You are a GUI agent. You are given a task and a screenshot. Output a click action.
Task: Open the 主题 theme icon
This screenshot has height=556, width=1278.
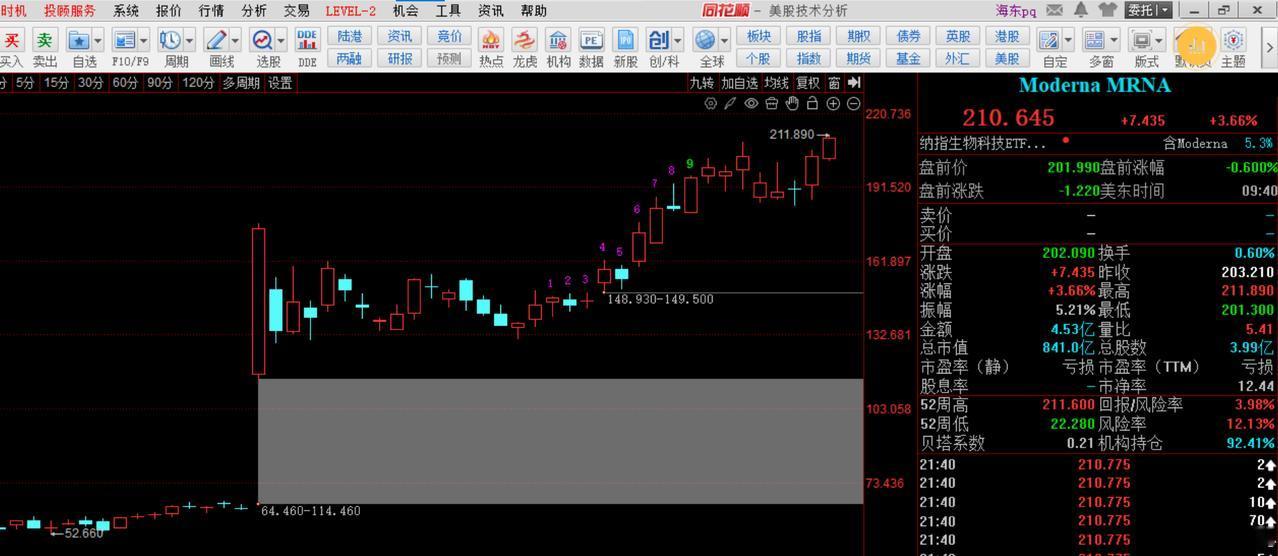(1233, 40)
